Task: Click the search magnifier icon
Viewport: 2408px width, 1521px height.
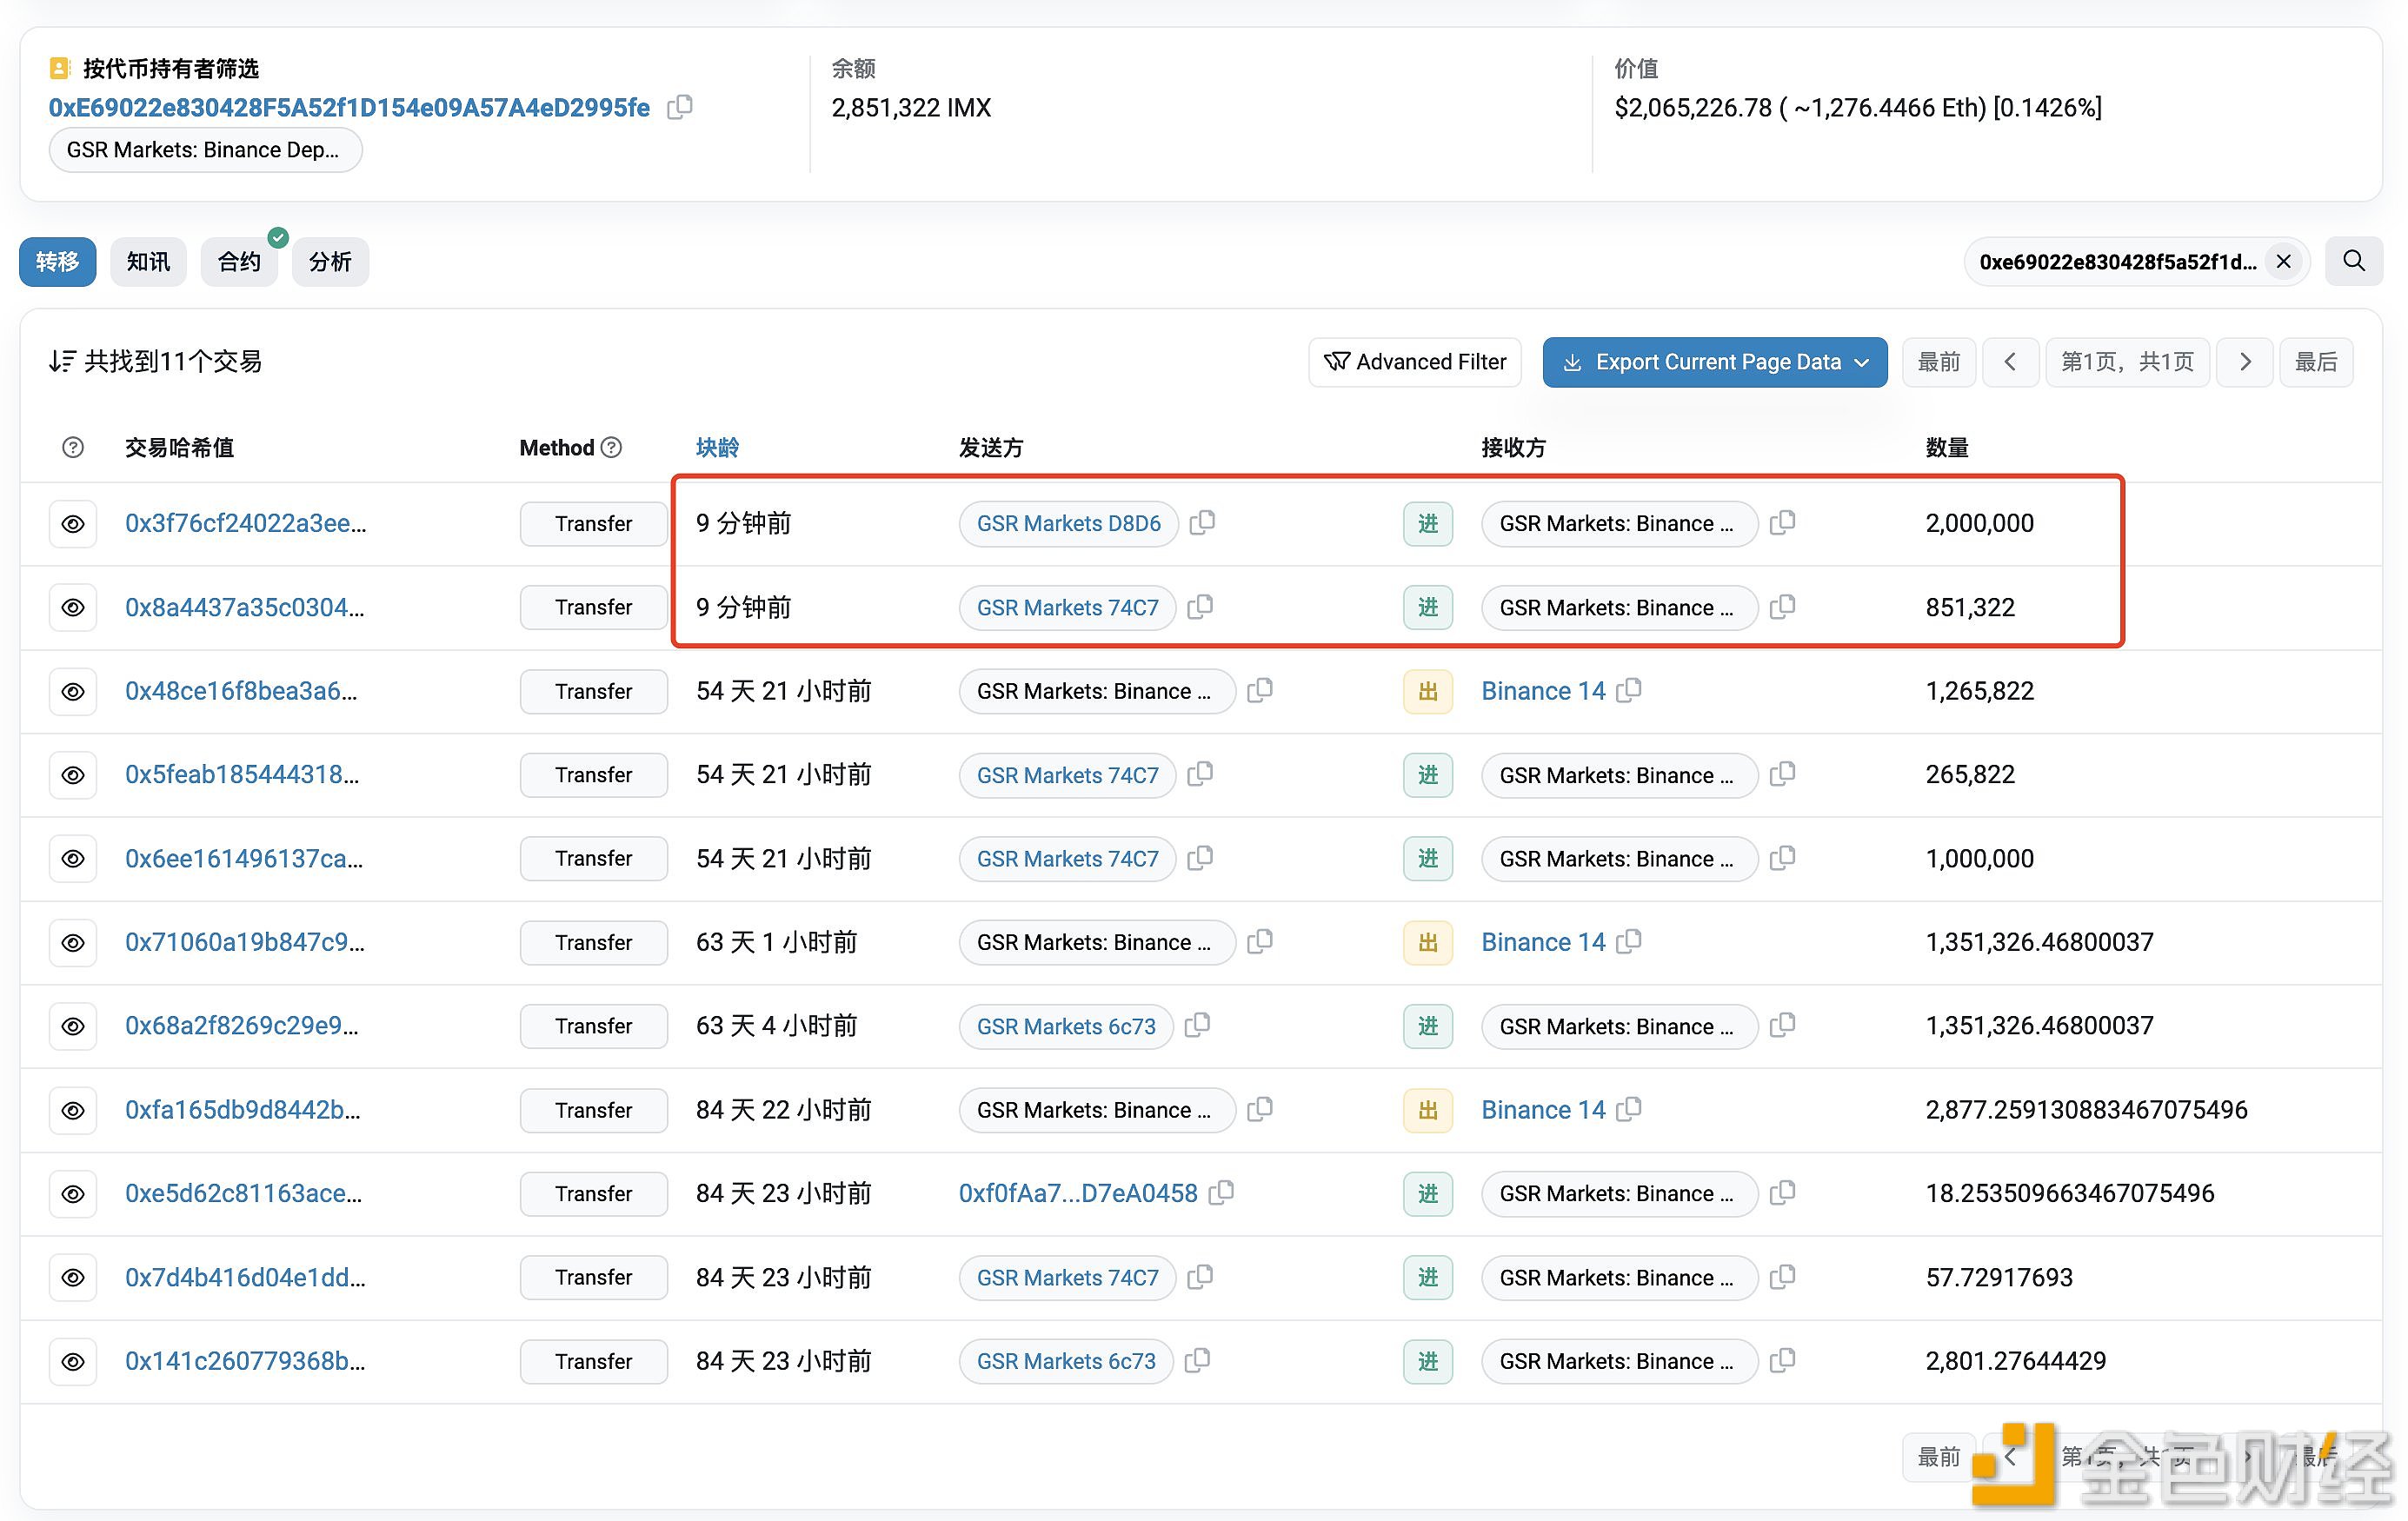Action: pyautogui.click(x=2354, y=262)
